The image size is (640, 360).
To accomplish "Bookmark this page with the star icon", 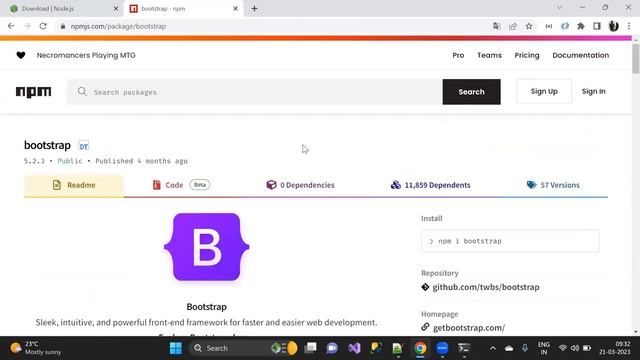I will coord(529,26).
